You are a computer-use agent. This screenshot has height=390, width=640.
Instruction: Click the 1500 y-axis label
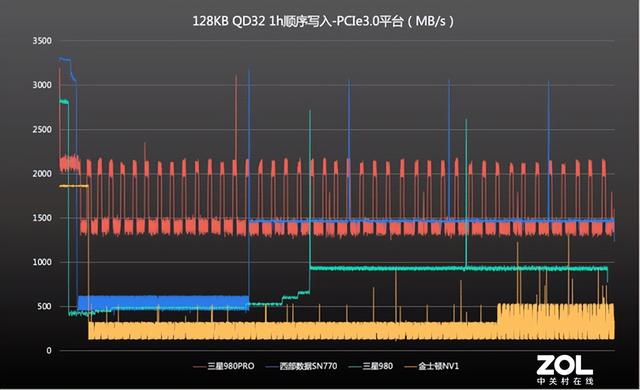pos(42,218)
